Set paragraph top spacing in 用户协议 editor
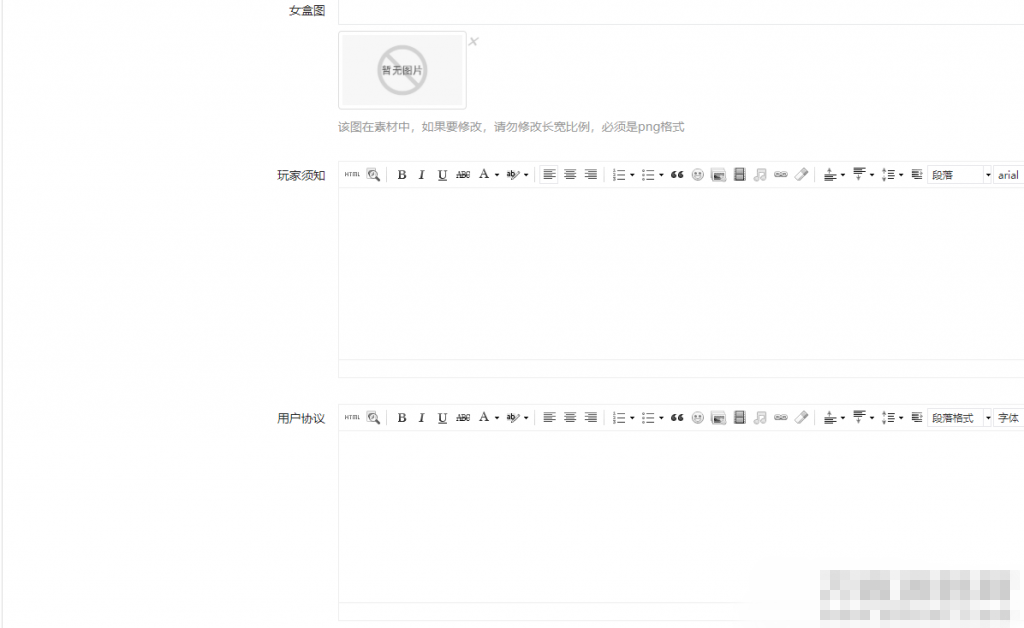The image size is (1024, 628). (x=830, y=417)
